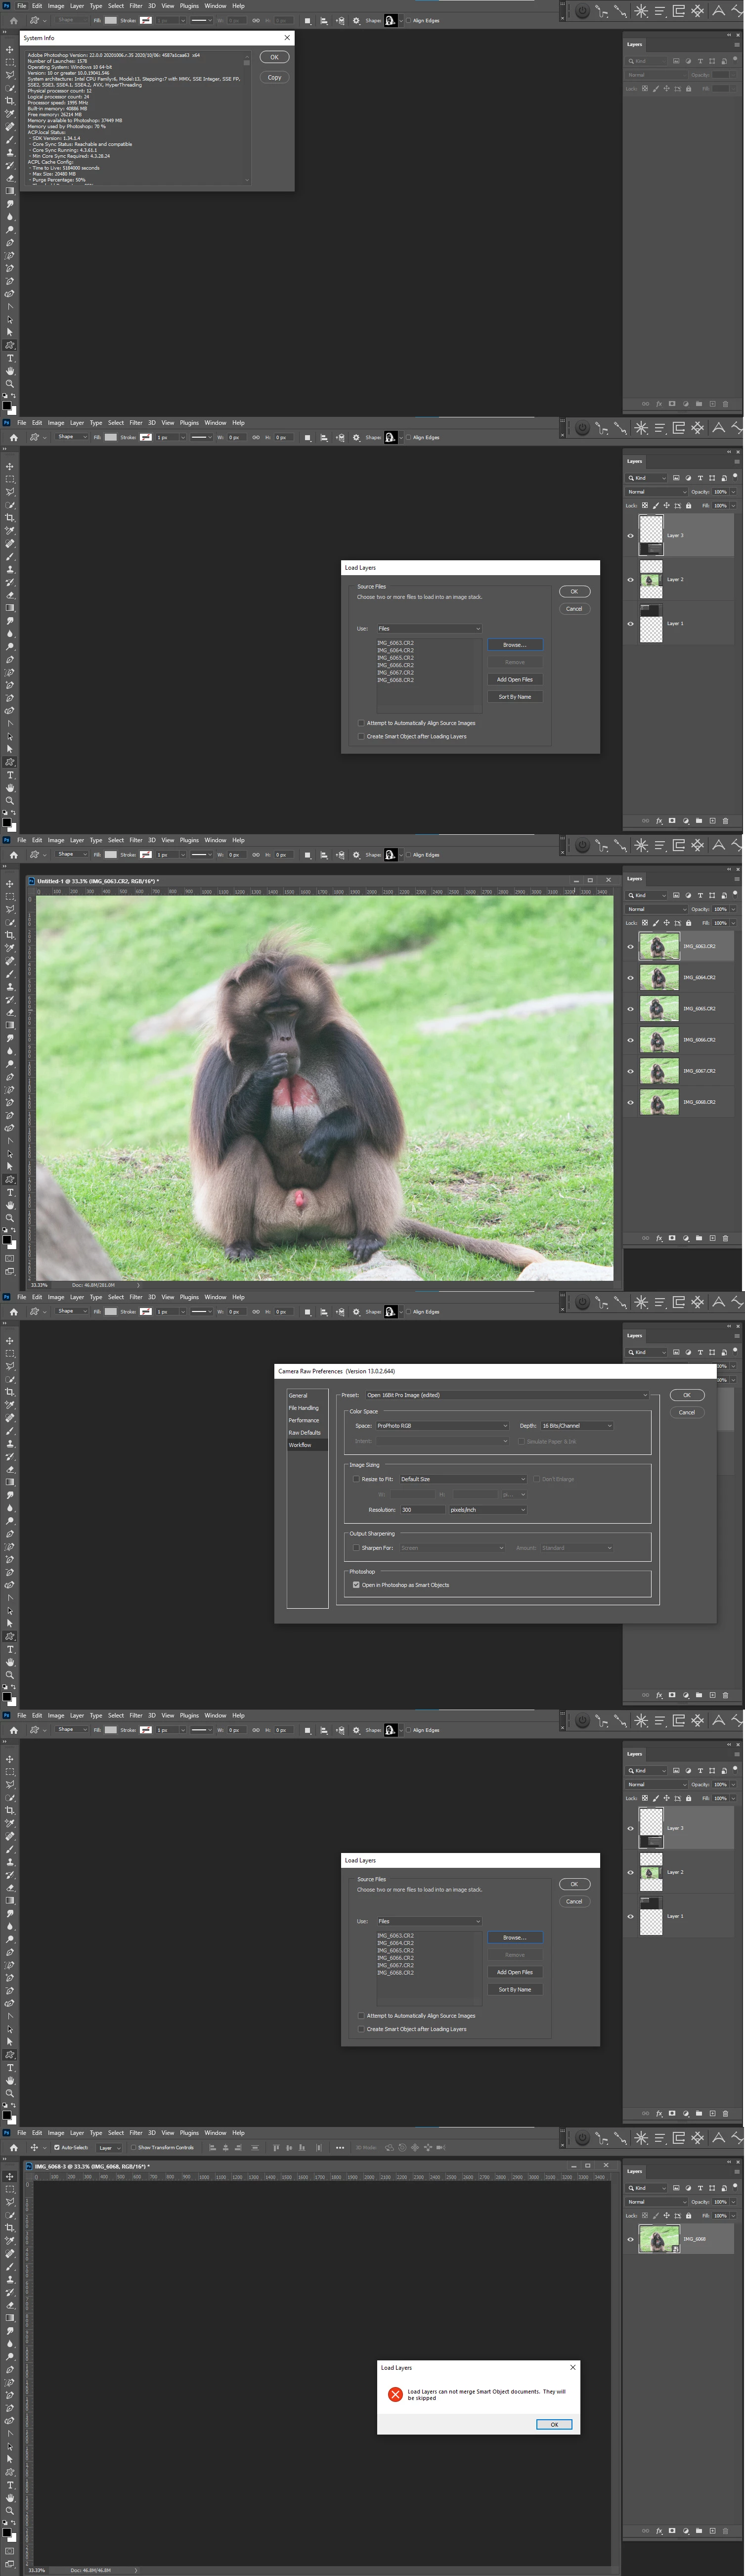Click add layer mask icon below IMG_6068.CR2 layer list
This screenshot has height=2576, width=745.
pos(672,1238)
